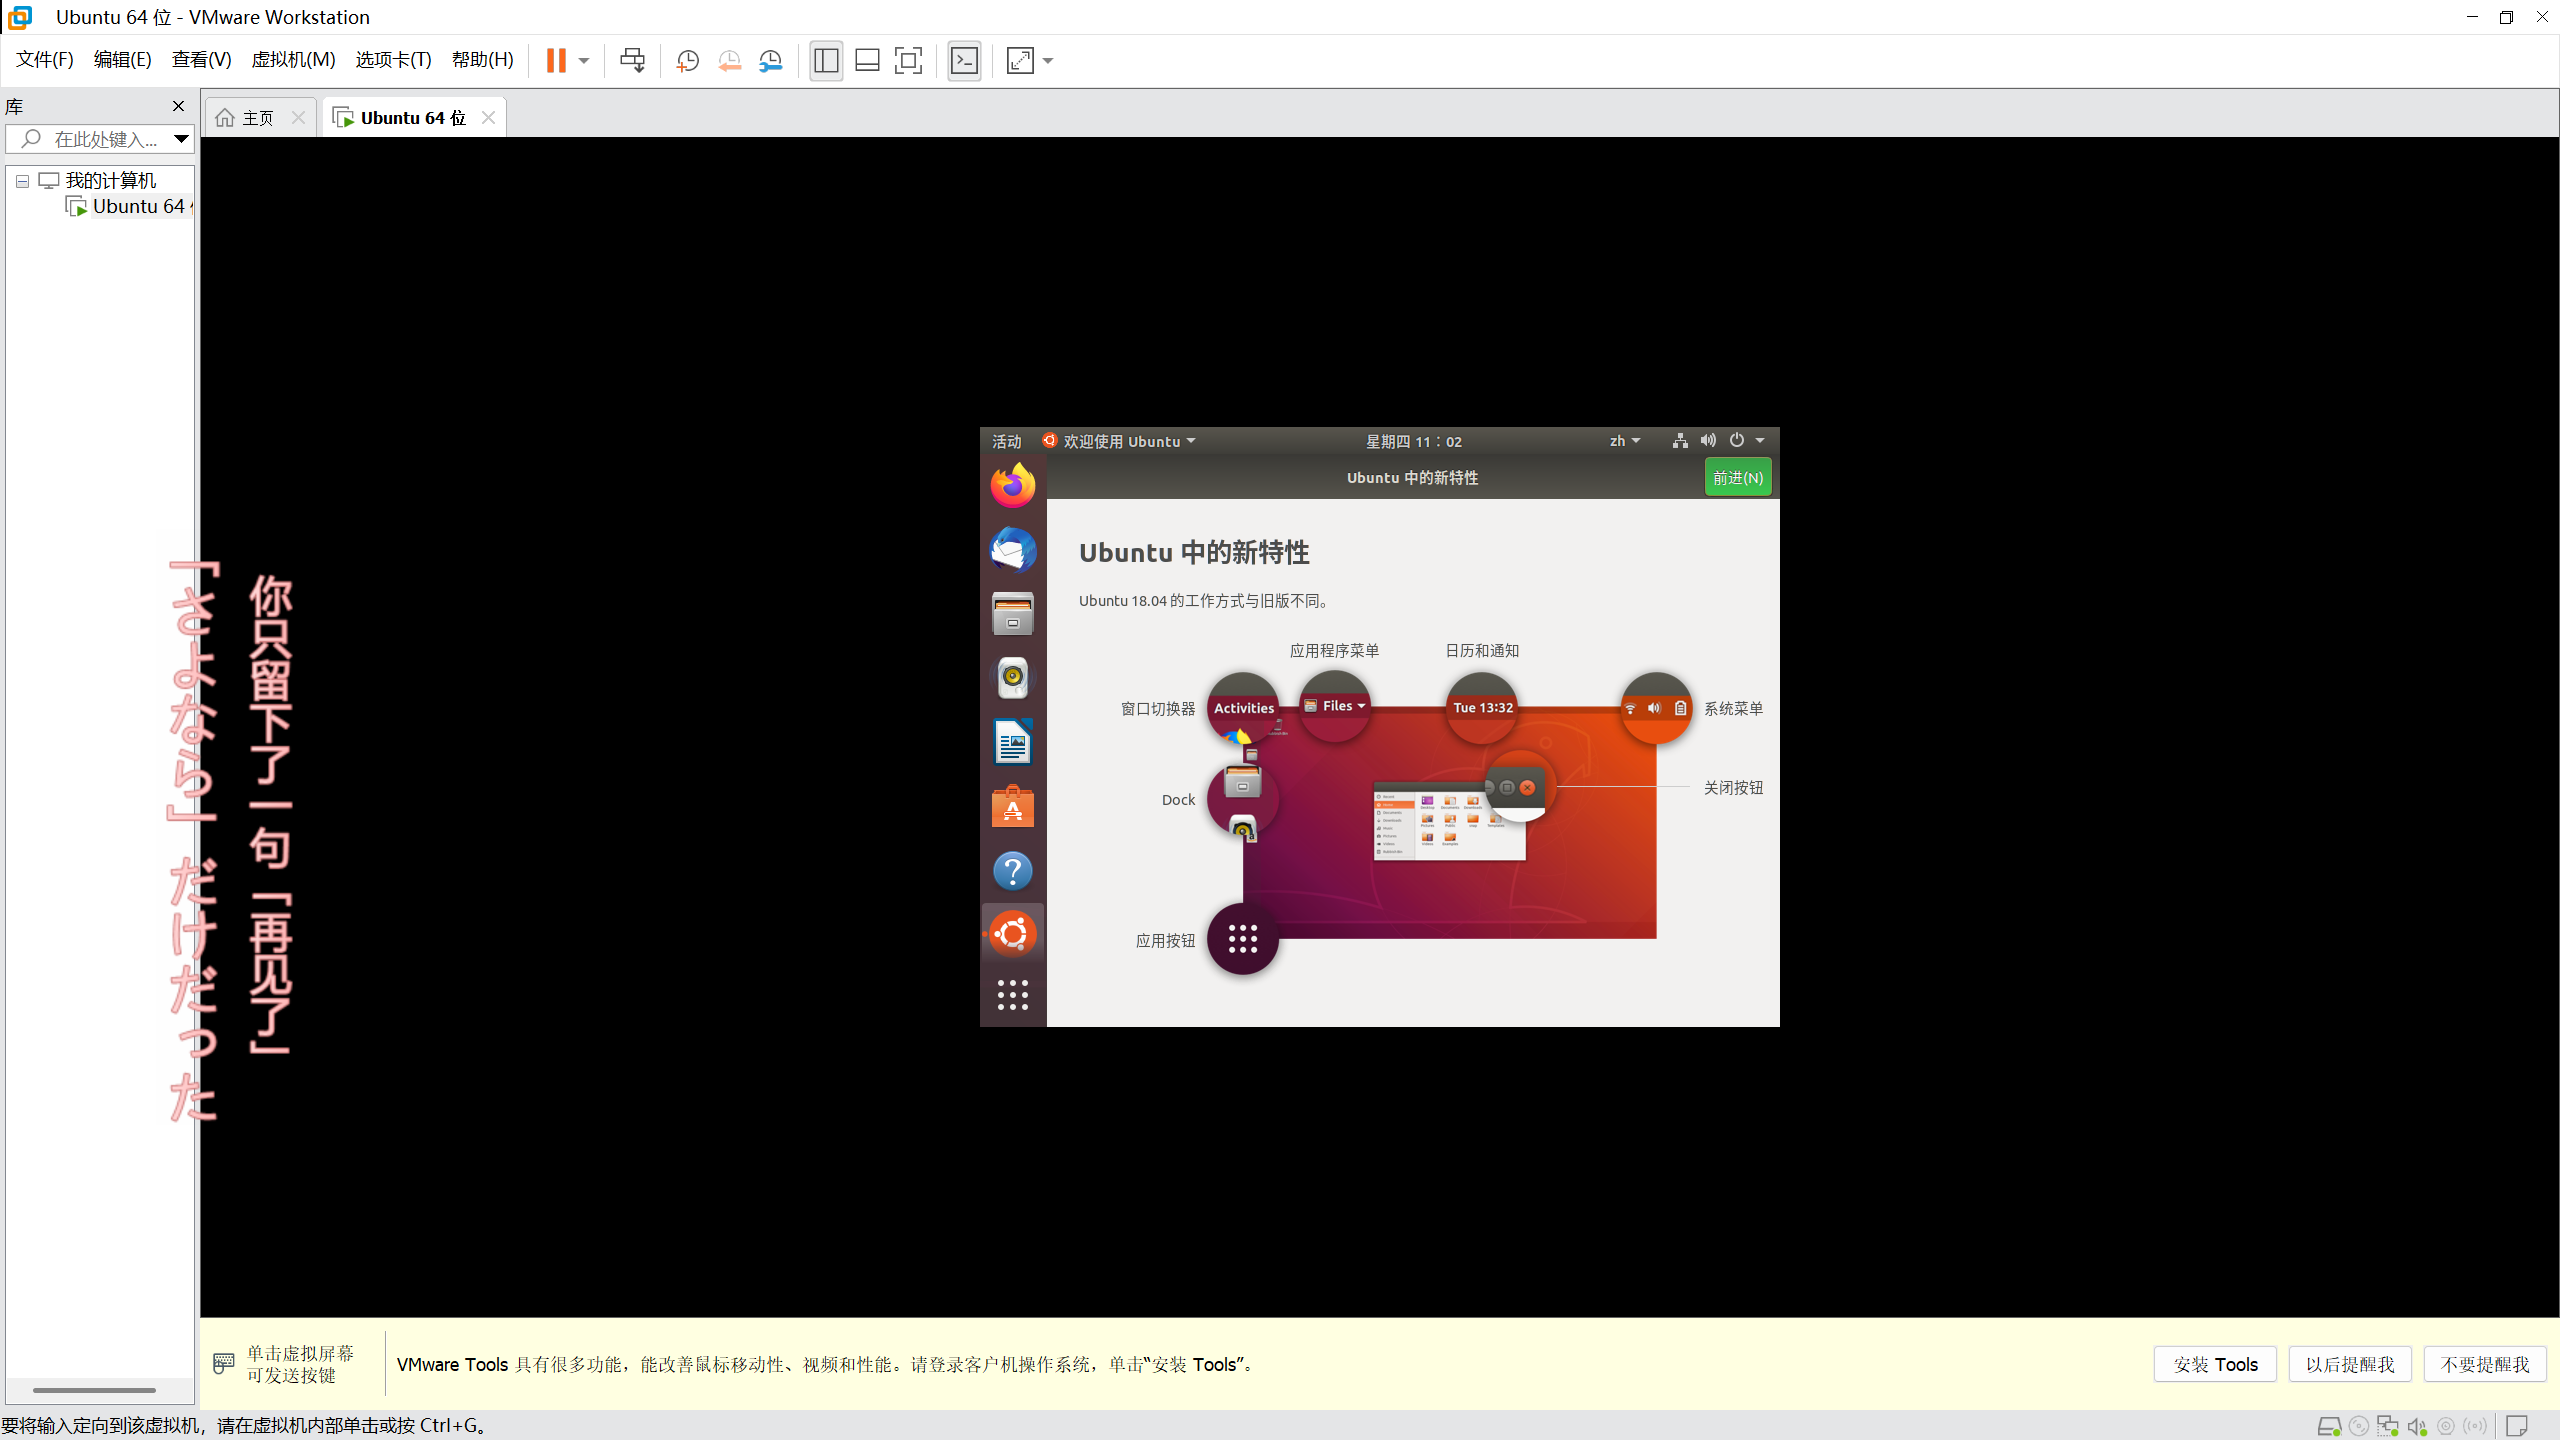
Task: Enter full screen mode icon
Action: (x=908, y=60)
